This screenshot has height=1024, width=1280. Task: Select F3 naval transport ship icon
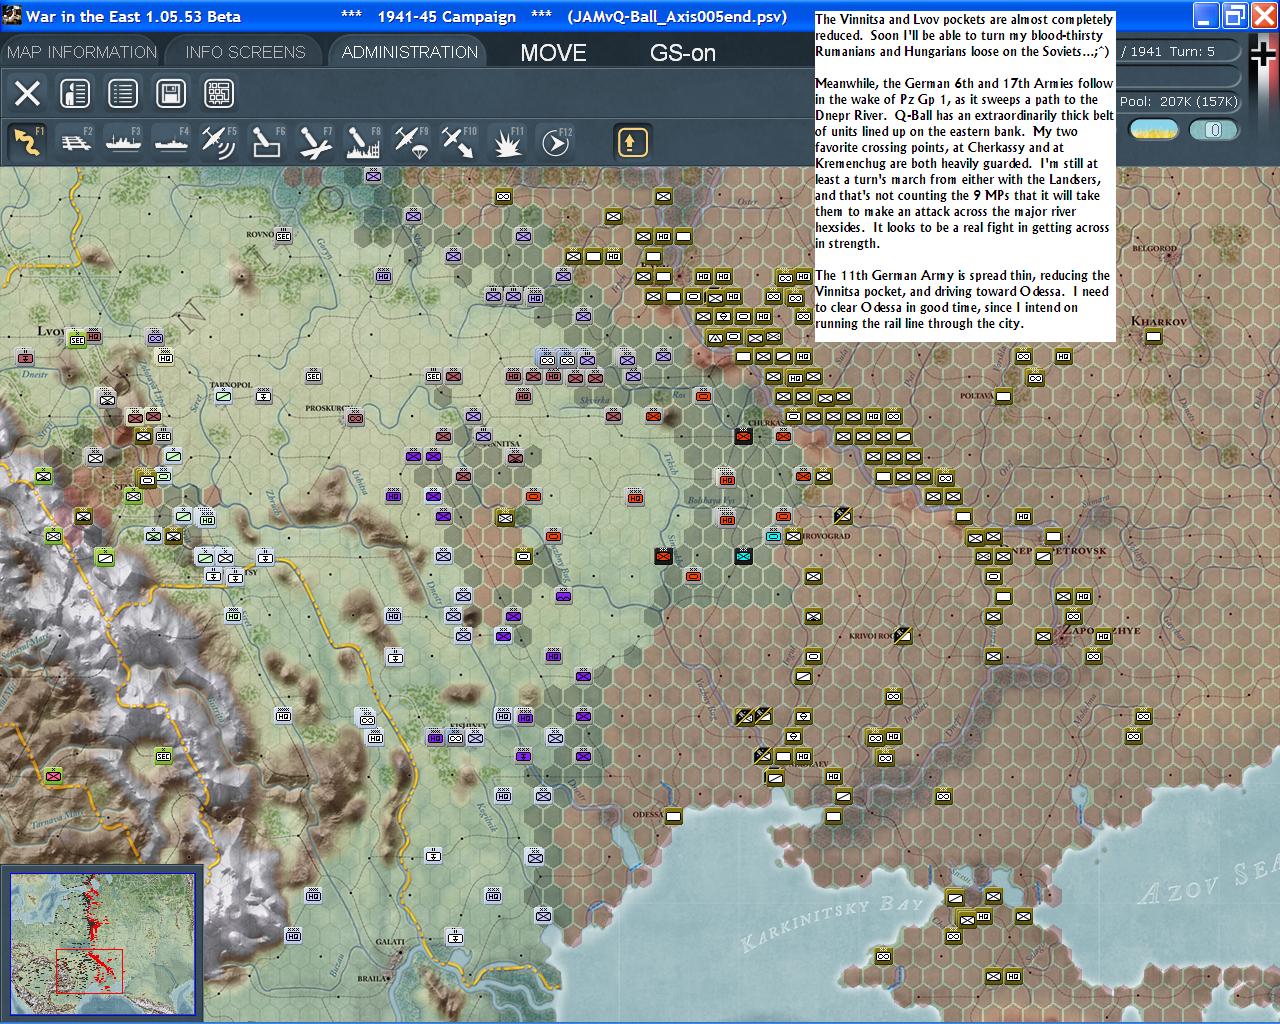(123, 142)
